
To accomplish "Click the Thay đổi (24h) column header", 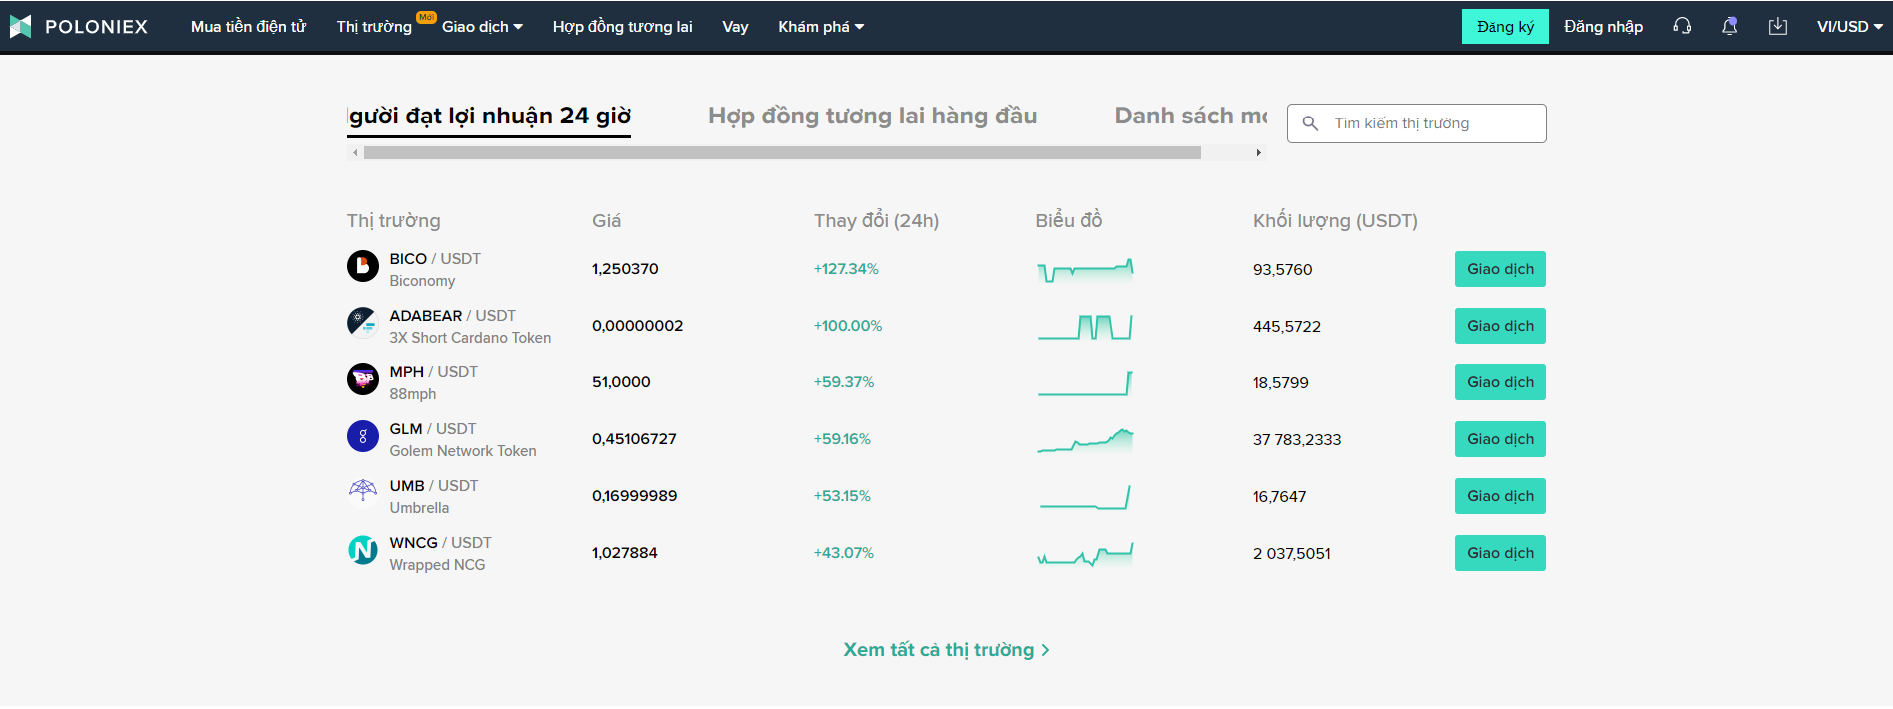I will pos(876,221).
